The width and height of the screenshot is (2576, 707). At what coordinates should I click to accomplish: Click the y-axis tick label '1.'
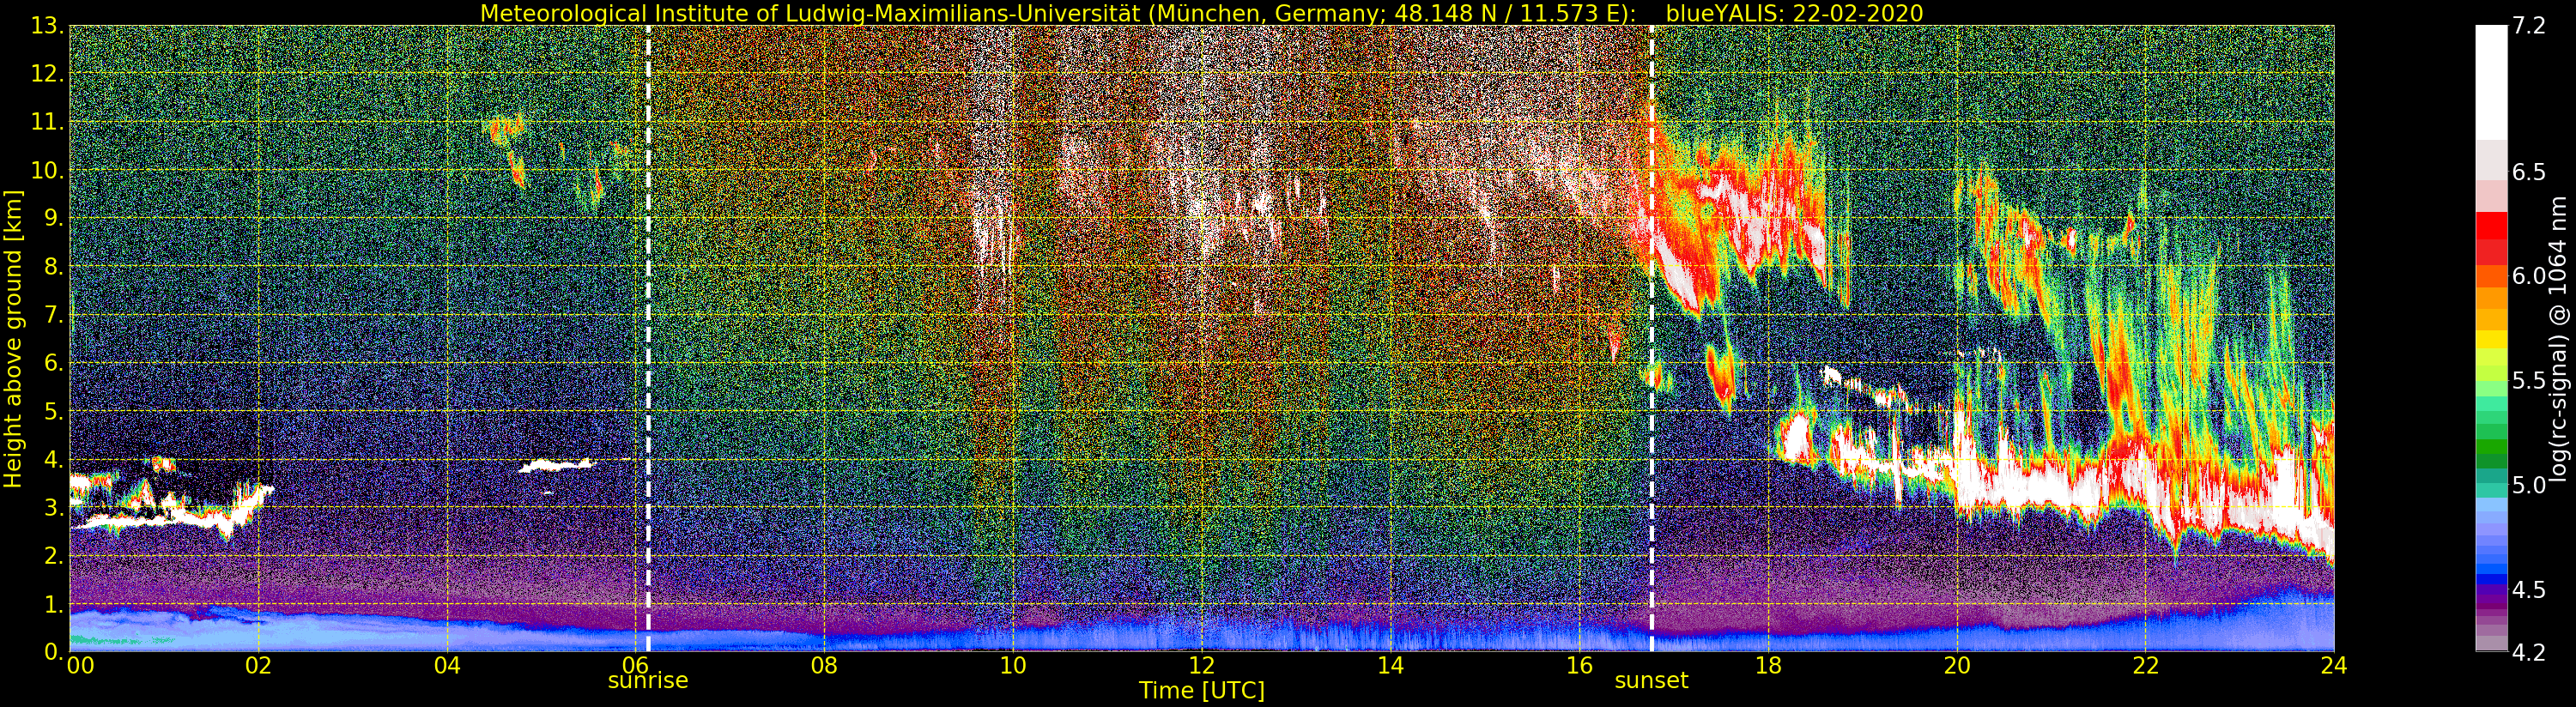point(55,604)
